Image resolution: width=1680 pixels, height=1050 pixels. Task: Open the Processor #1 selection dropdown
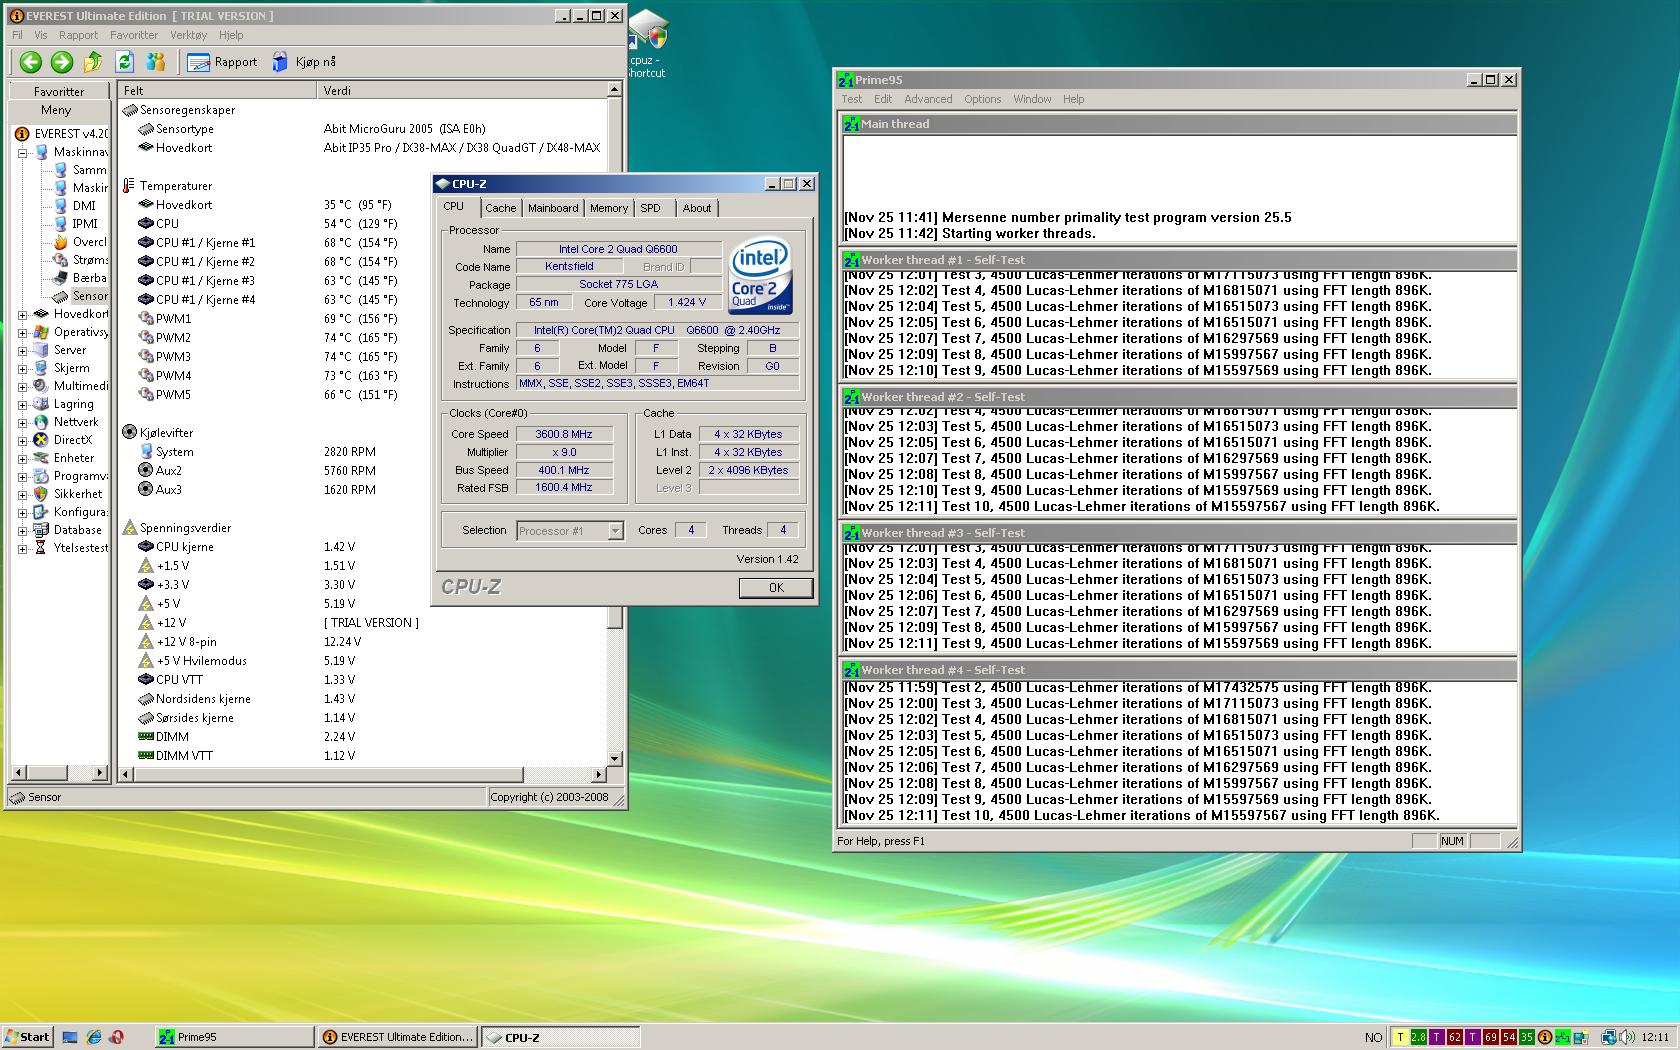[615, 531]
